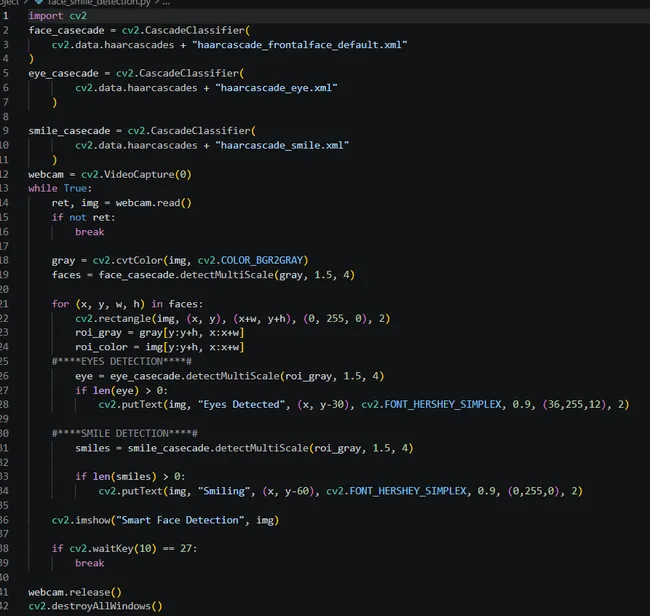Viewport: 650px width, 616px height.
Task: Click on cv2.destroyAllWindows() call
Action: coord(95,606)
